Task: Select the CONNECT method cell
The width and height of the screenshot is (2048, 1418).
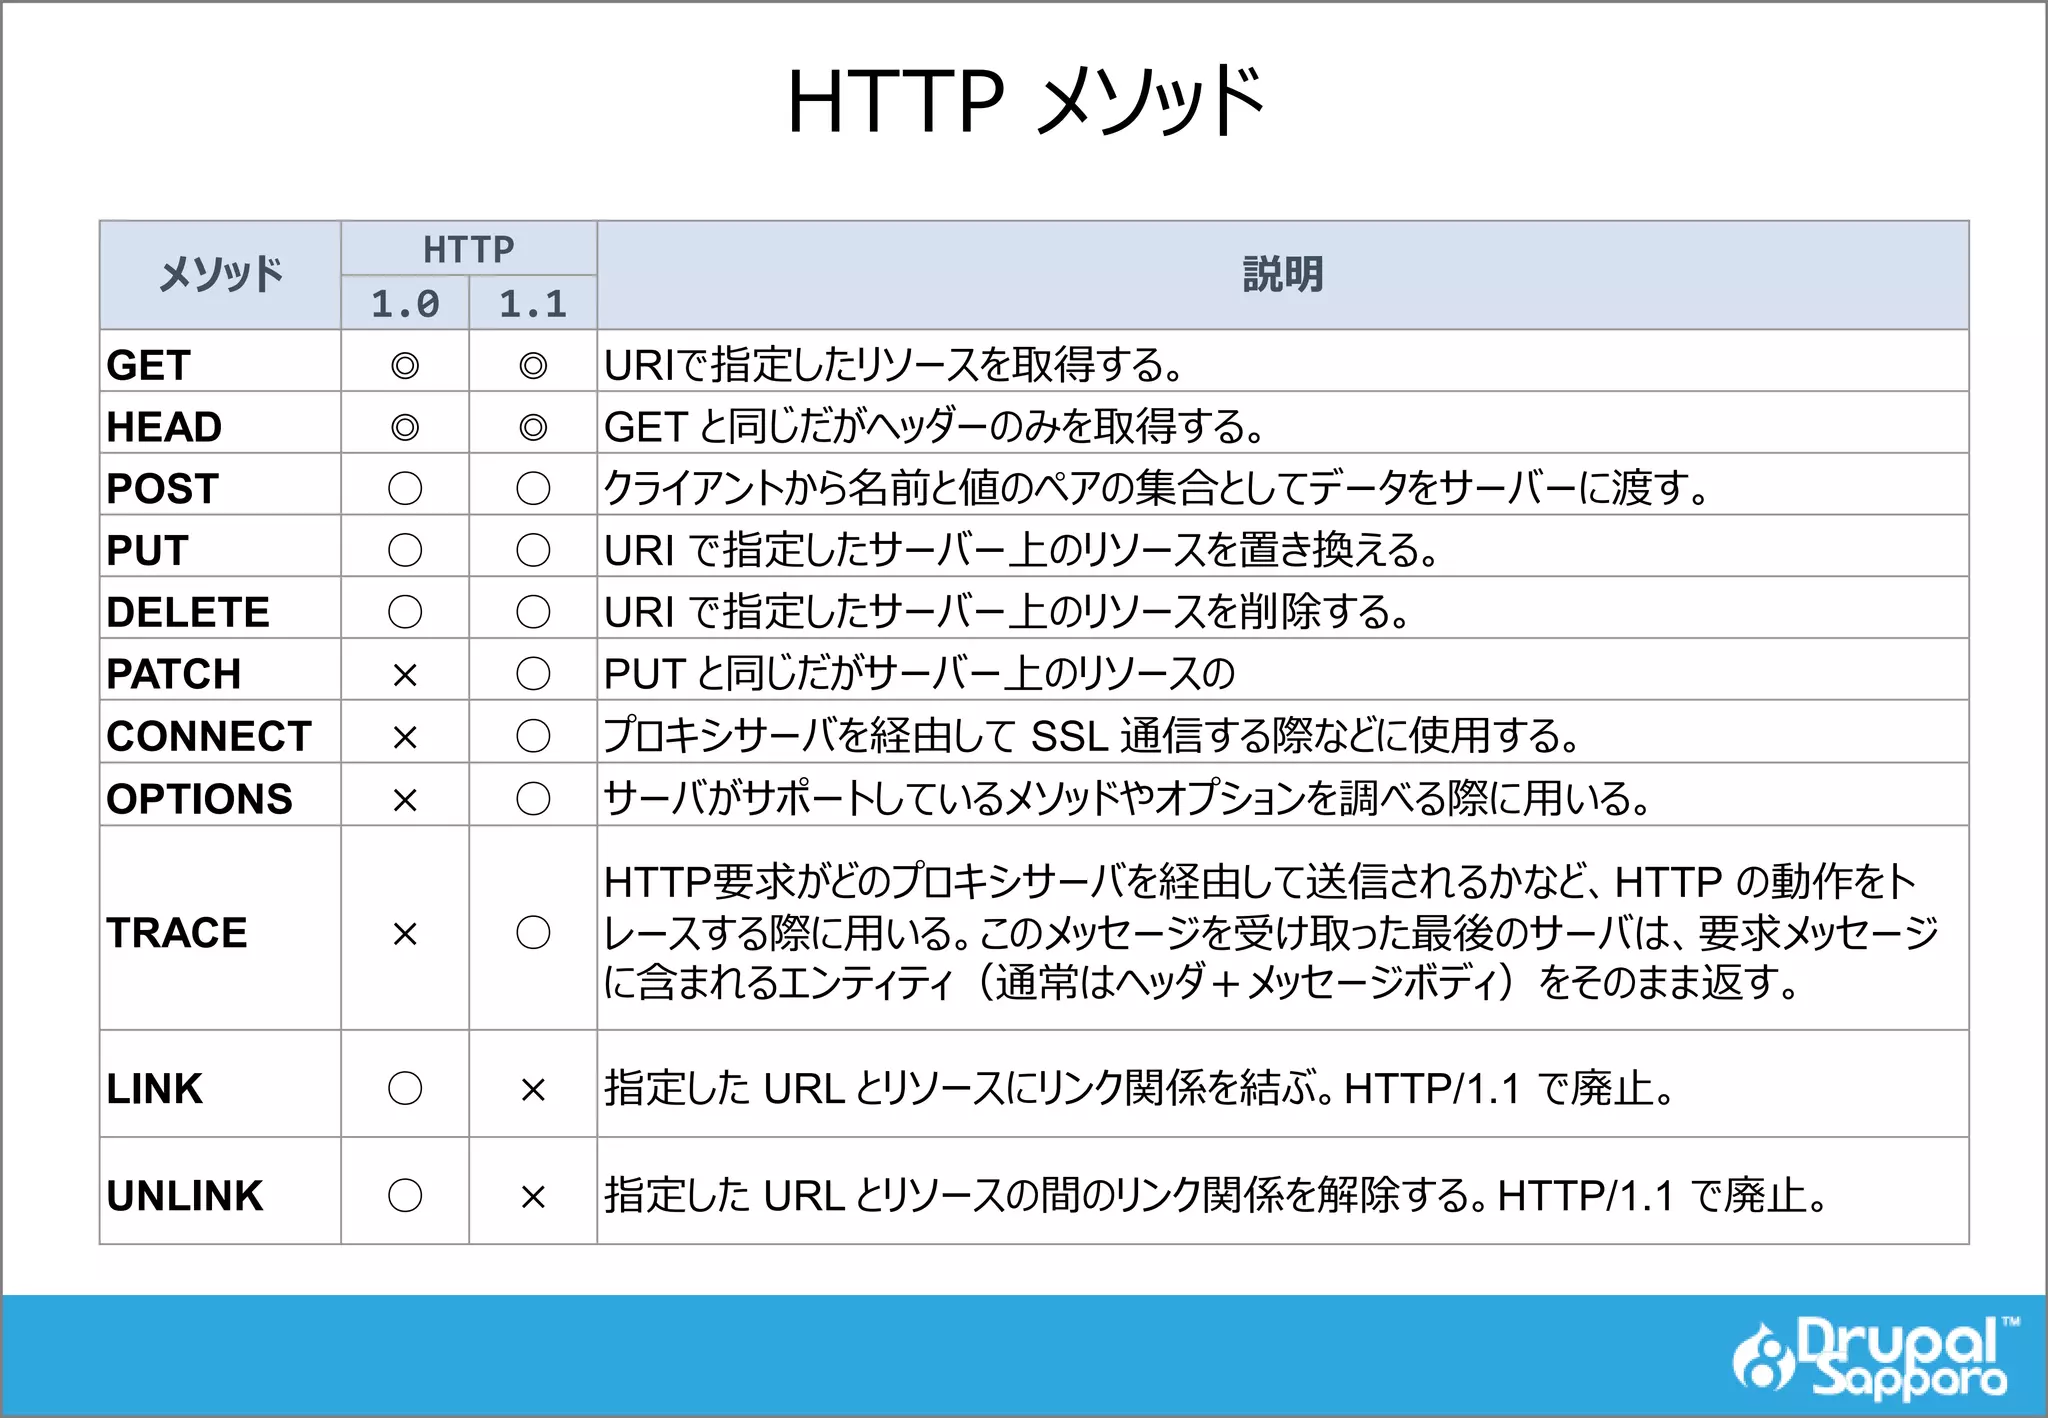Action: pyautogui.click(x=220, y=733)
